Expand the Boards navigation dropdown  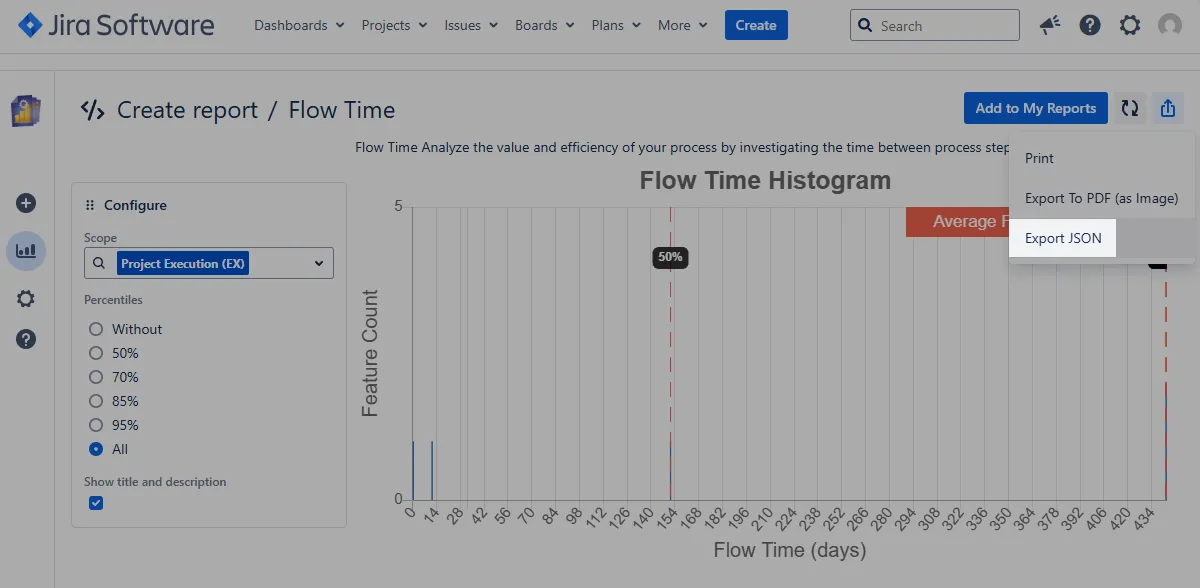tap(544, 26)
